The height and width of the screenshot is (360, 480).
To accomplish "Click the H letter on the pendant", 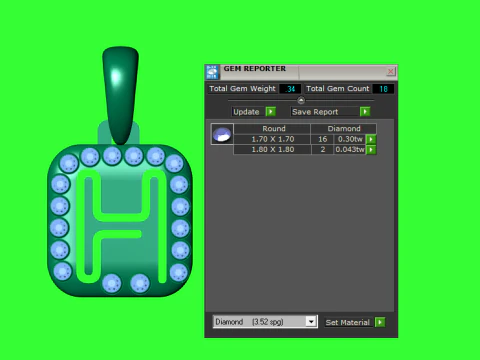I will [x=121, y=226].
